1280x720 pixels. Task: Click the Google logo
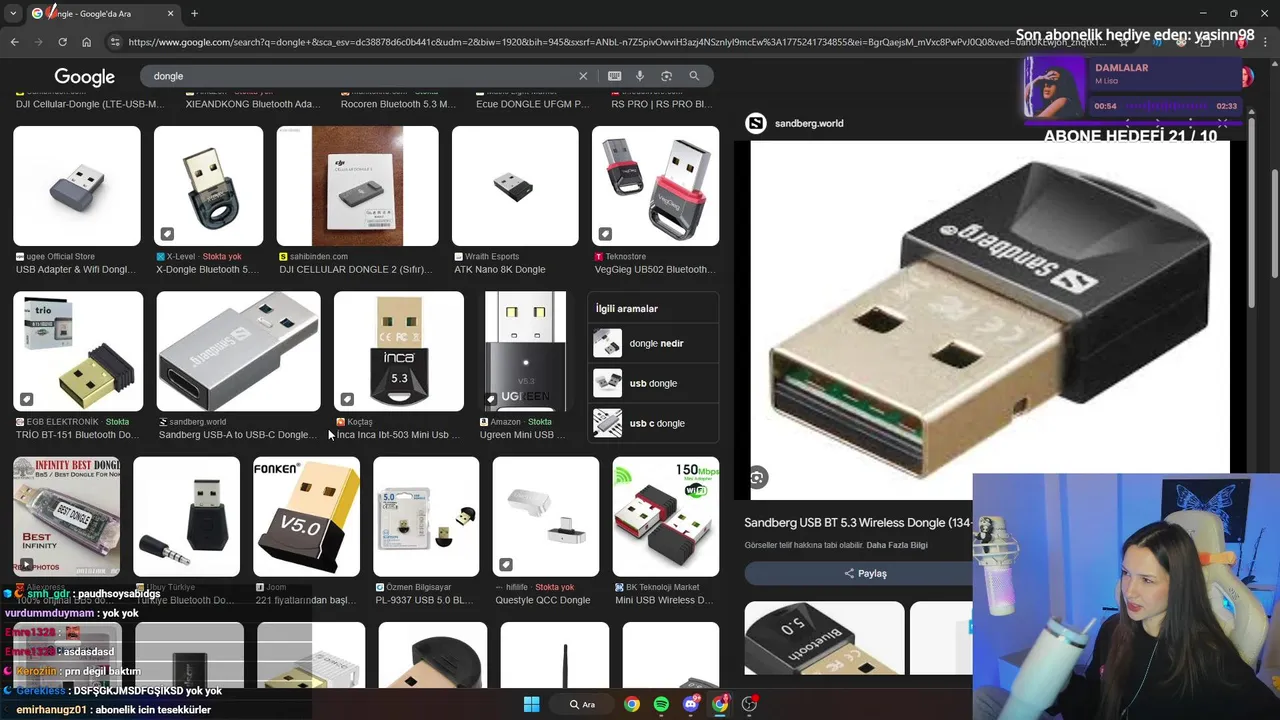click(x=84, y=77)
